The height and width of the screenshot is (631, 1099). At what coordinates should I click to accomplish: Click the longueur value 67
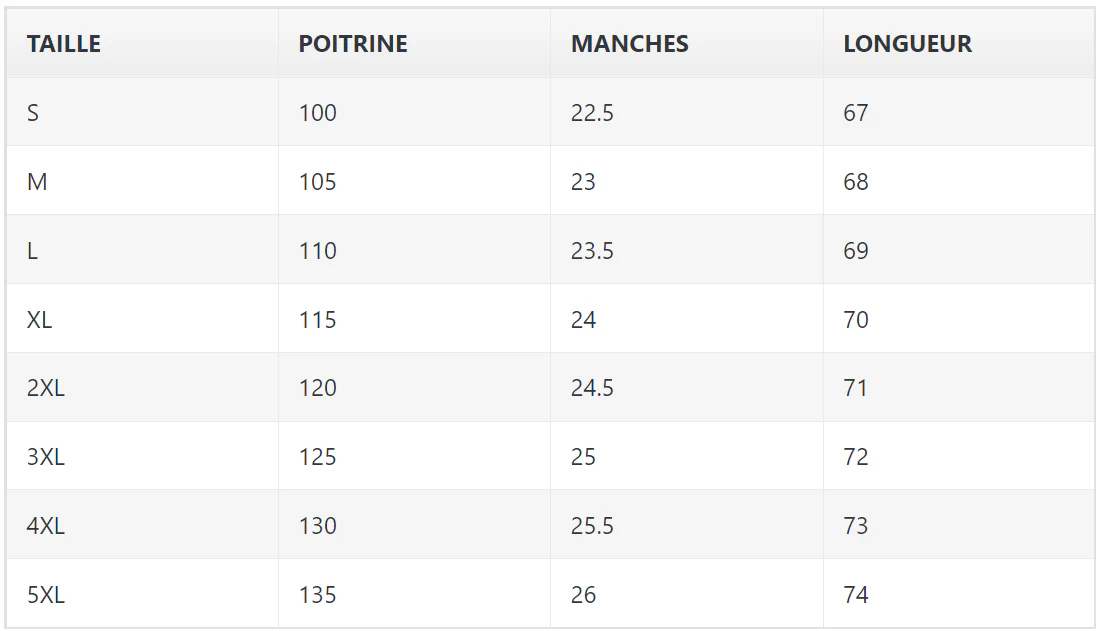856,113
